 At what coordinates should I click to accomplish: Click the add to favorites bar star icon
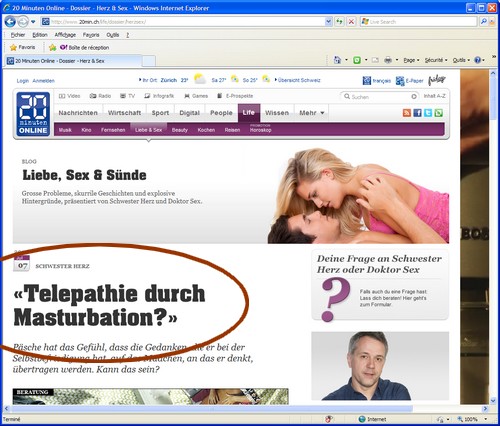tap(52, 47)
